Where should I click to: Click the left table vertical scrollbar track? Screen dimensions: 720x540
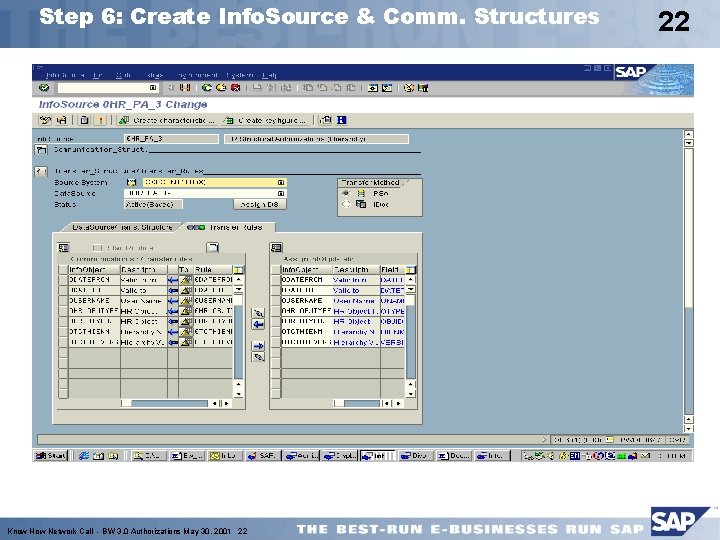(x=238, y=340)
